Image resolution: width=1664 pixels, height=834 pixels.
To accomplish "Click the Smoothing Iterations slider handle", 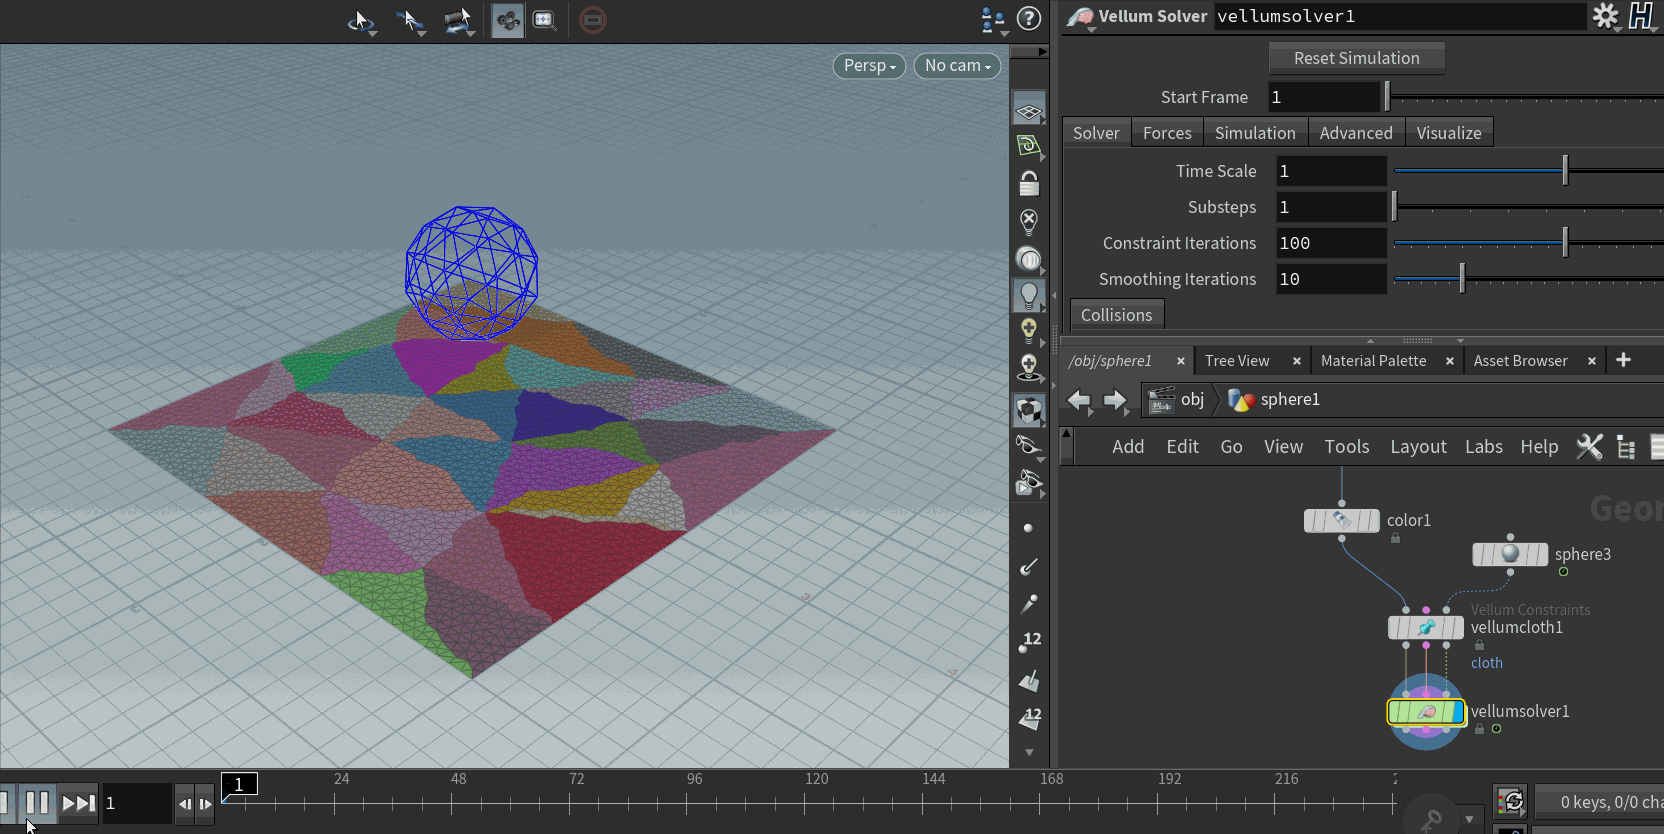I will point(1462,278).
